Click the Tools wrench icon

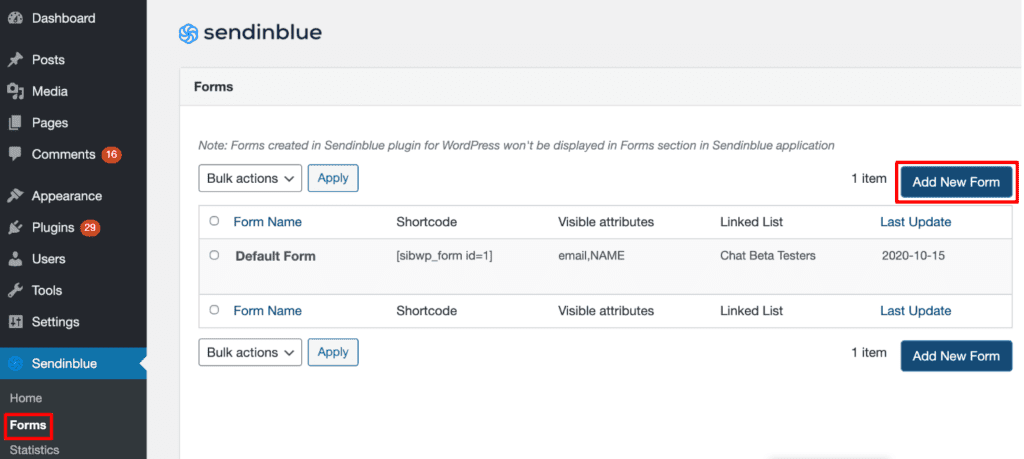[x=15, y=291]
